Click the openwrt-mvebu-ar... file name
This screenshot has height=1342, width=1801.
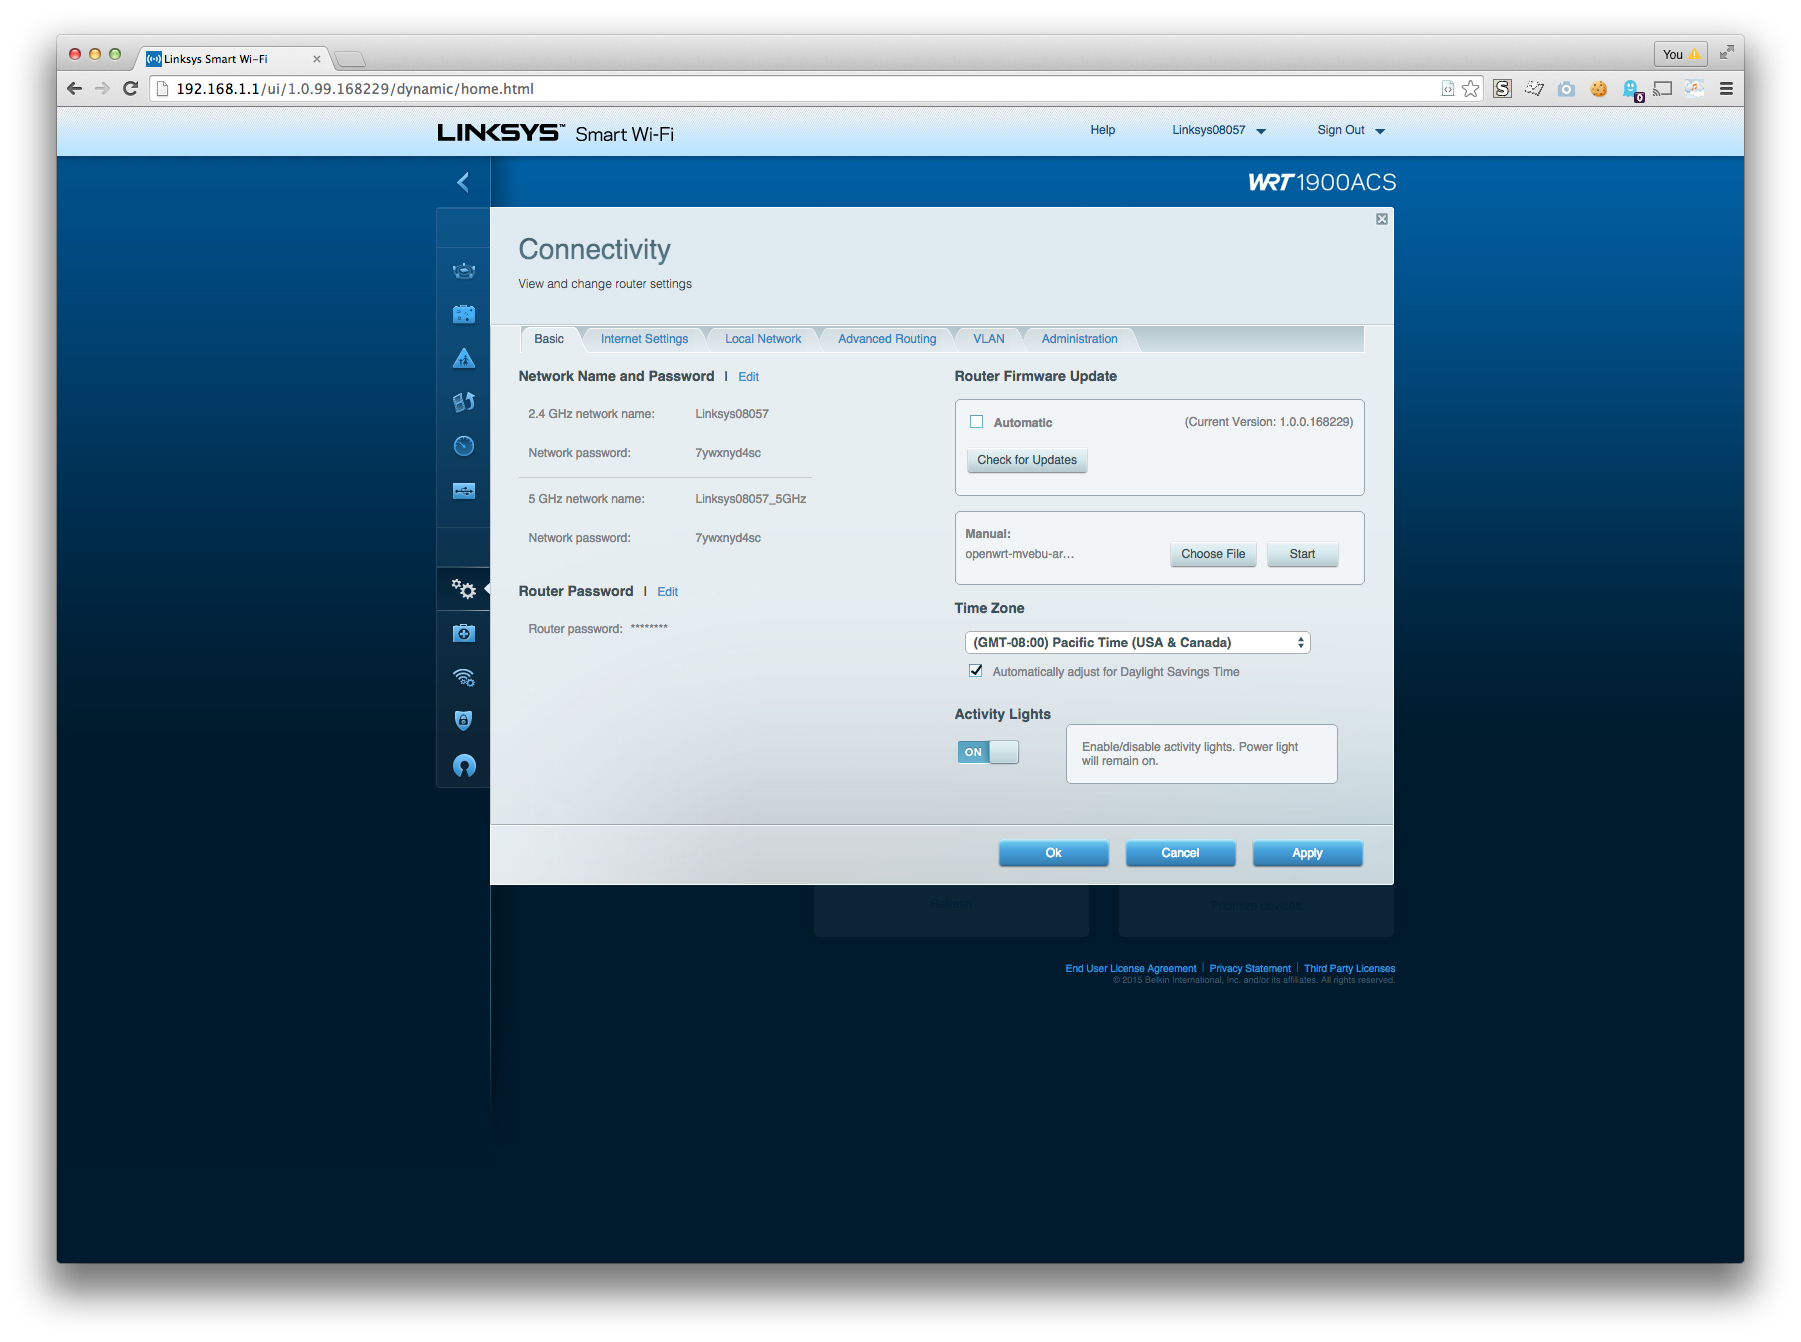coord(1019,554)
